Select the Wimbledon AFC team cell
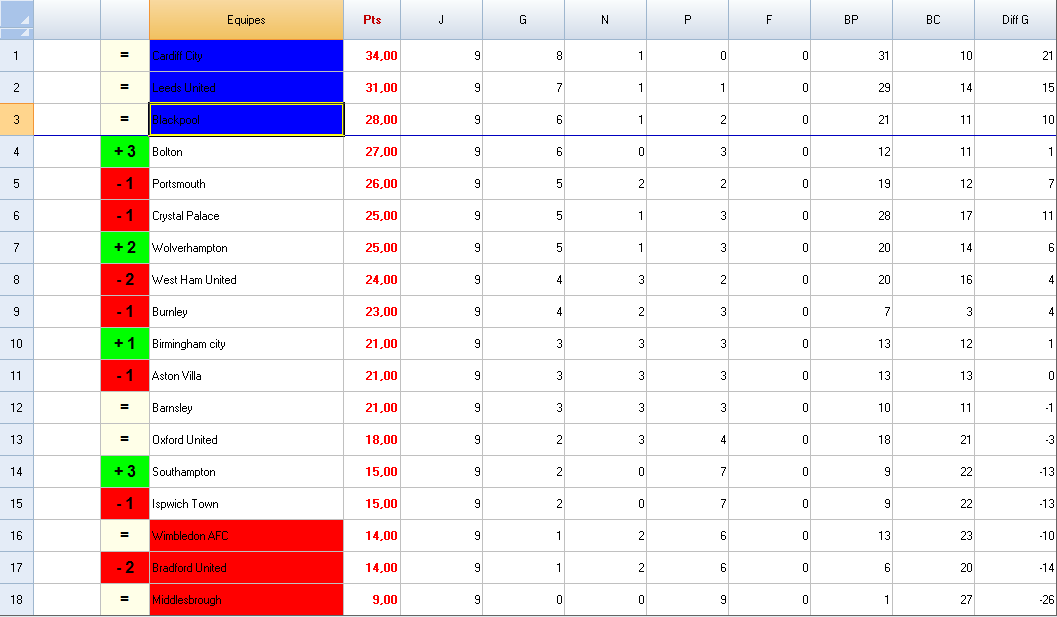Image resolution: width=1057 pixels, height=617 pixels. point(246,535)
